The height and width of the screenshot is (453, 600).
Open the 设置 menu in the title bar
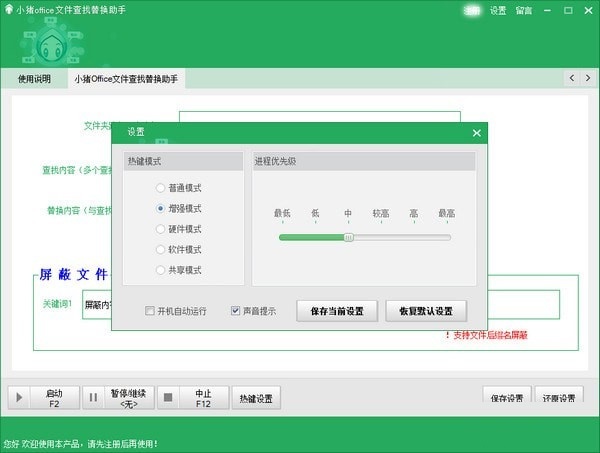pyautogui.click(x=498, y=11)
